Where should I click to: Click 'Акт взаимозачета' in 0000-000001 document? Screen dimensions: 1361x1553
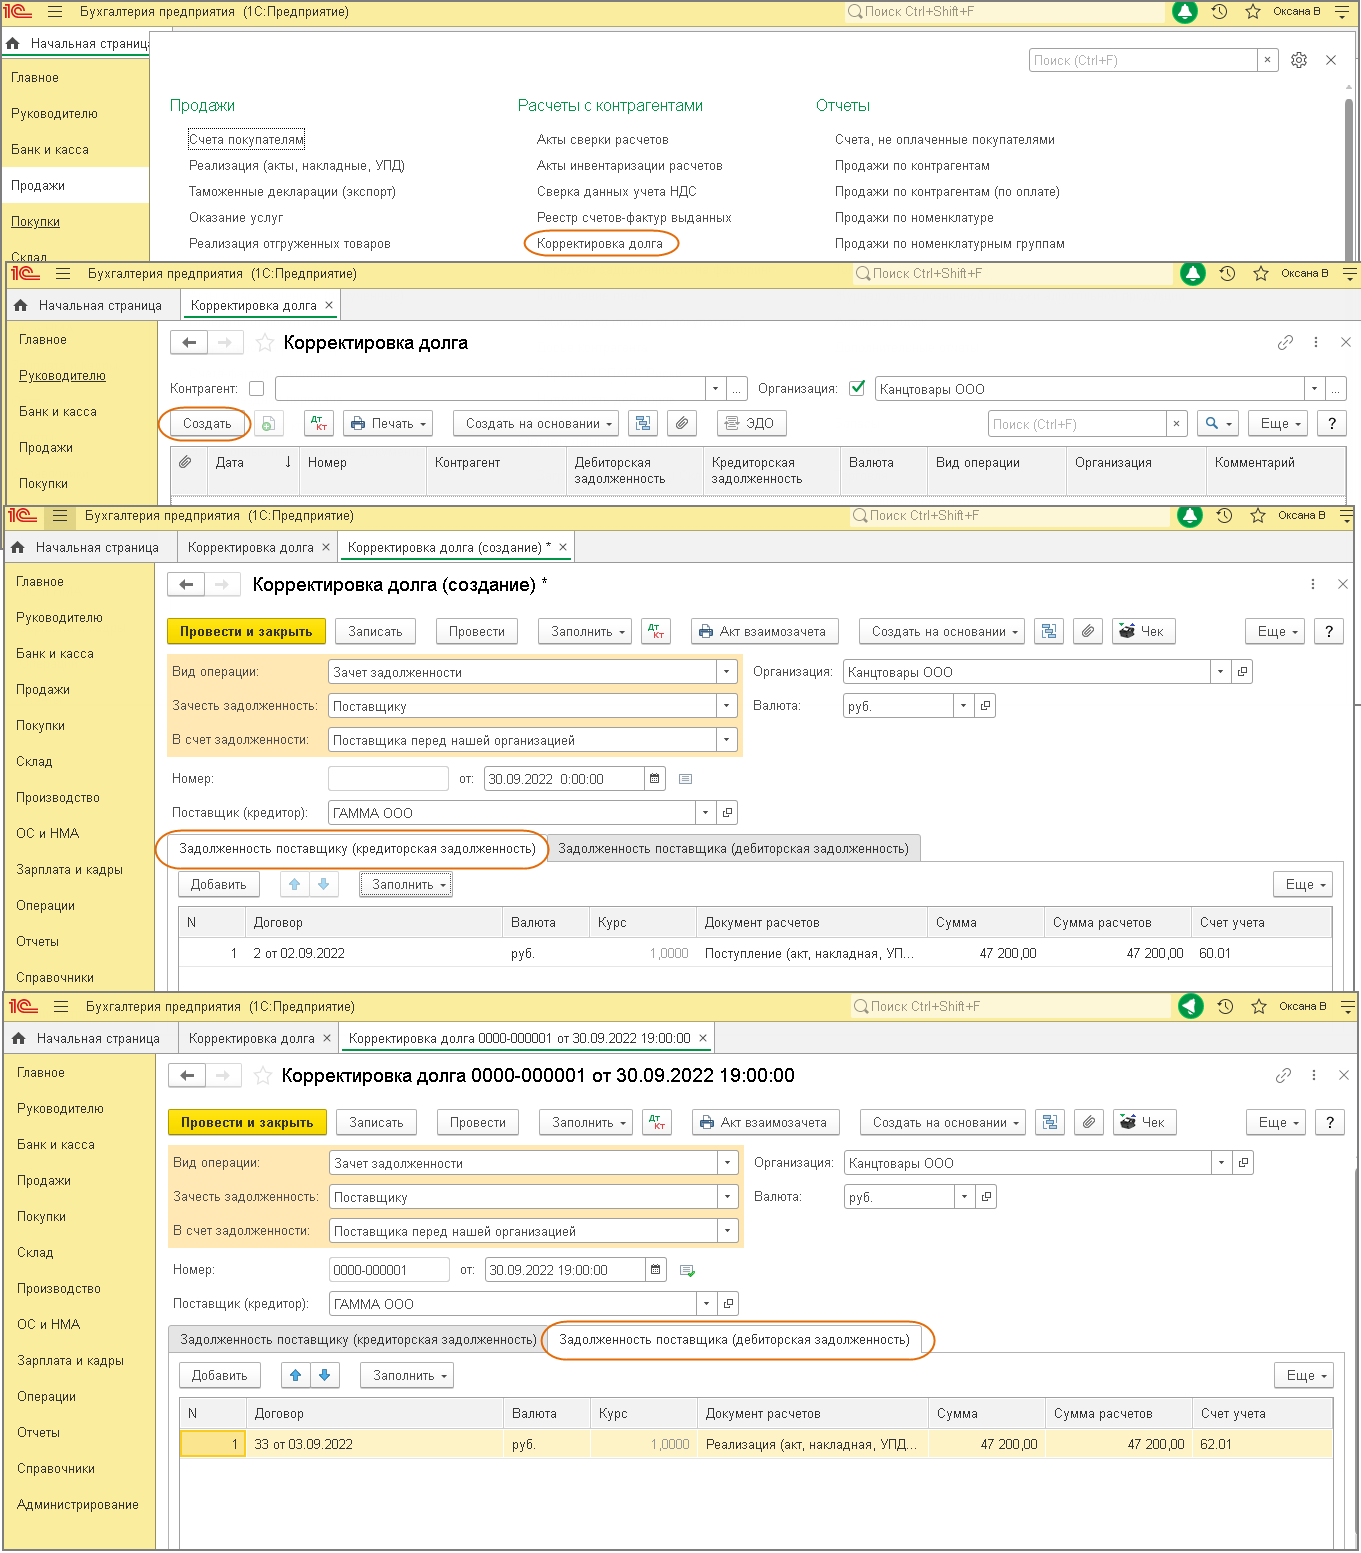click(x=766, y=1123)
